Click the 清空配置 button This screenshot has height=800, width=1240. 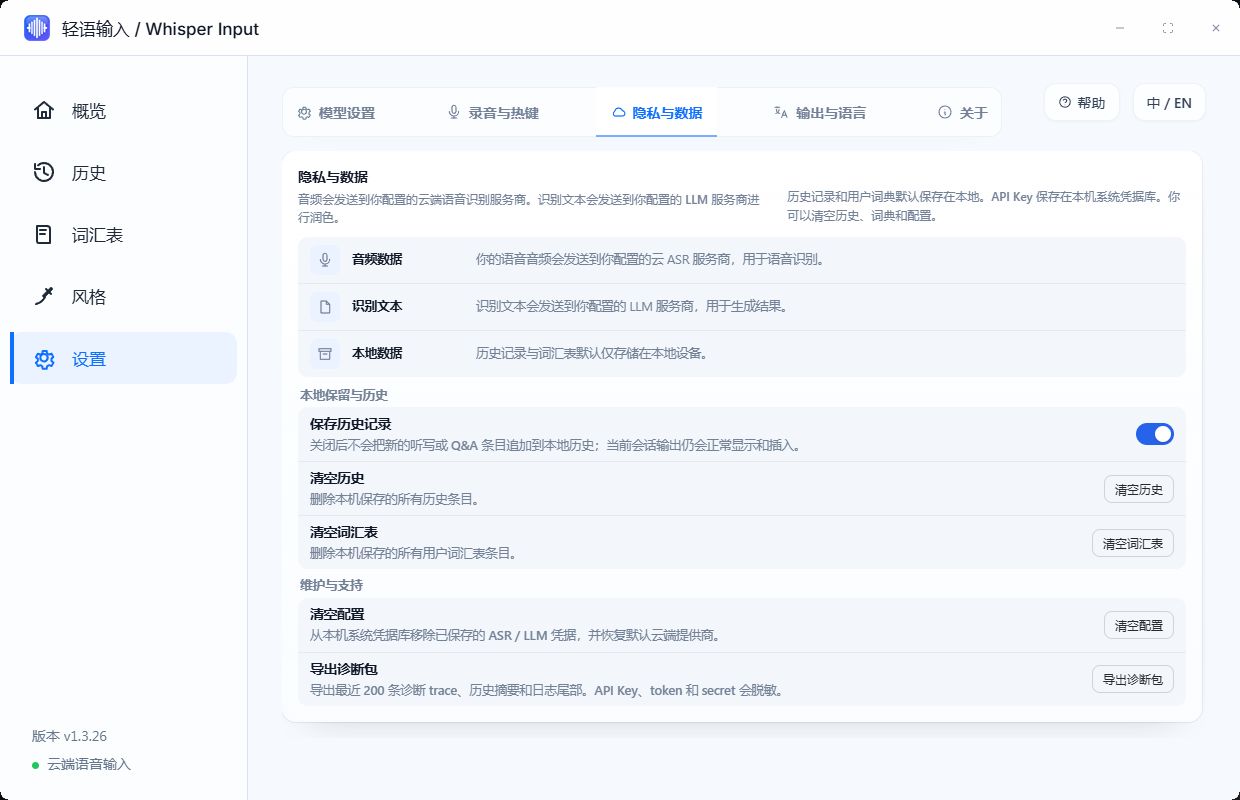pos(1139,625)
